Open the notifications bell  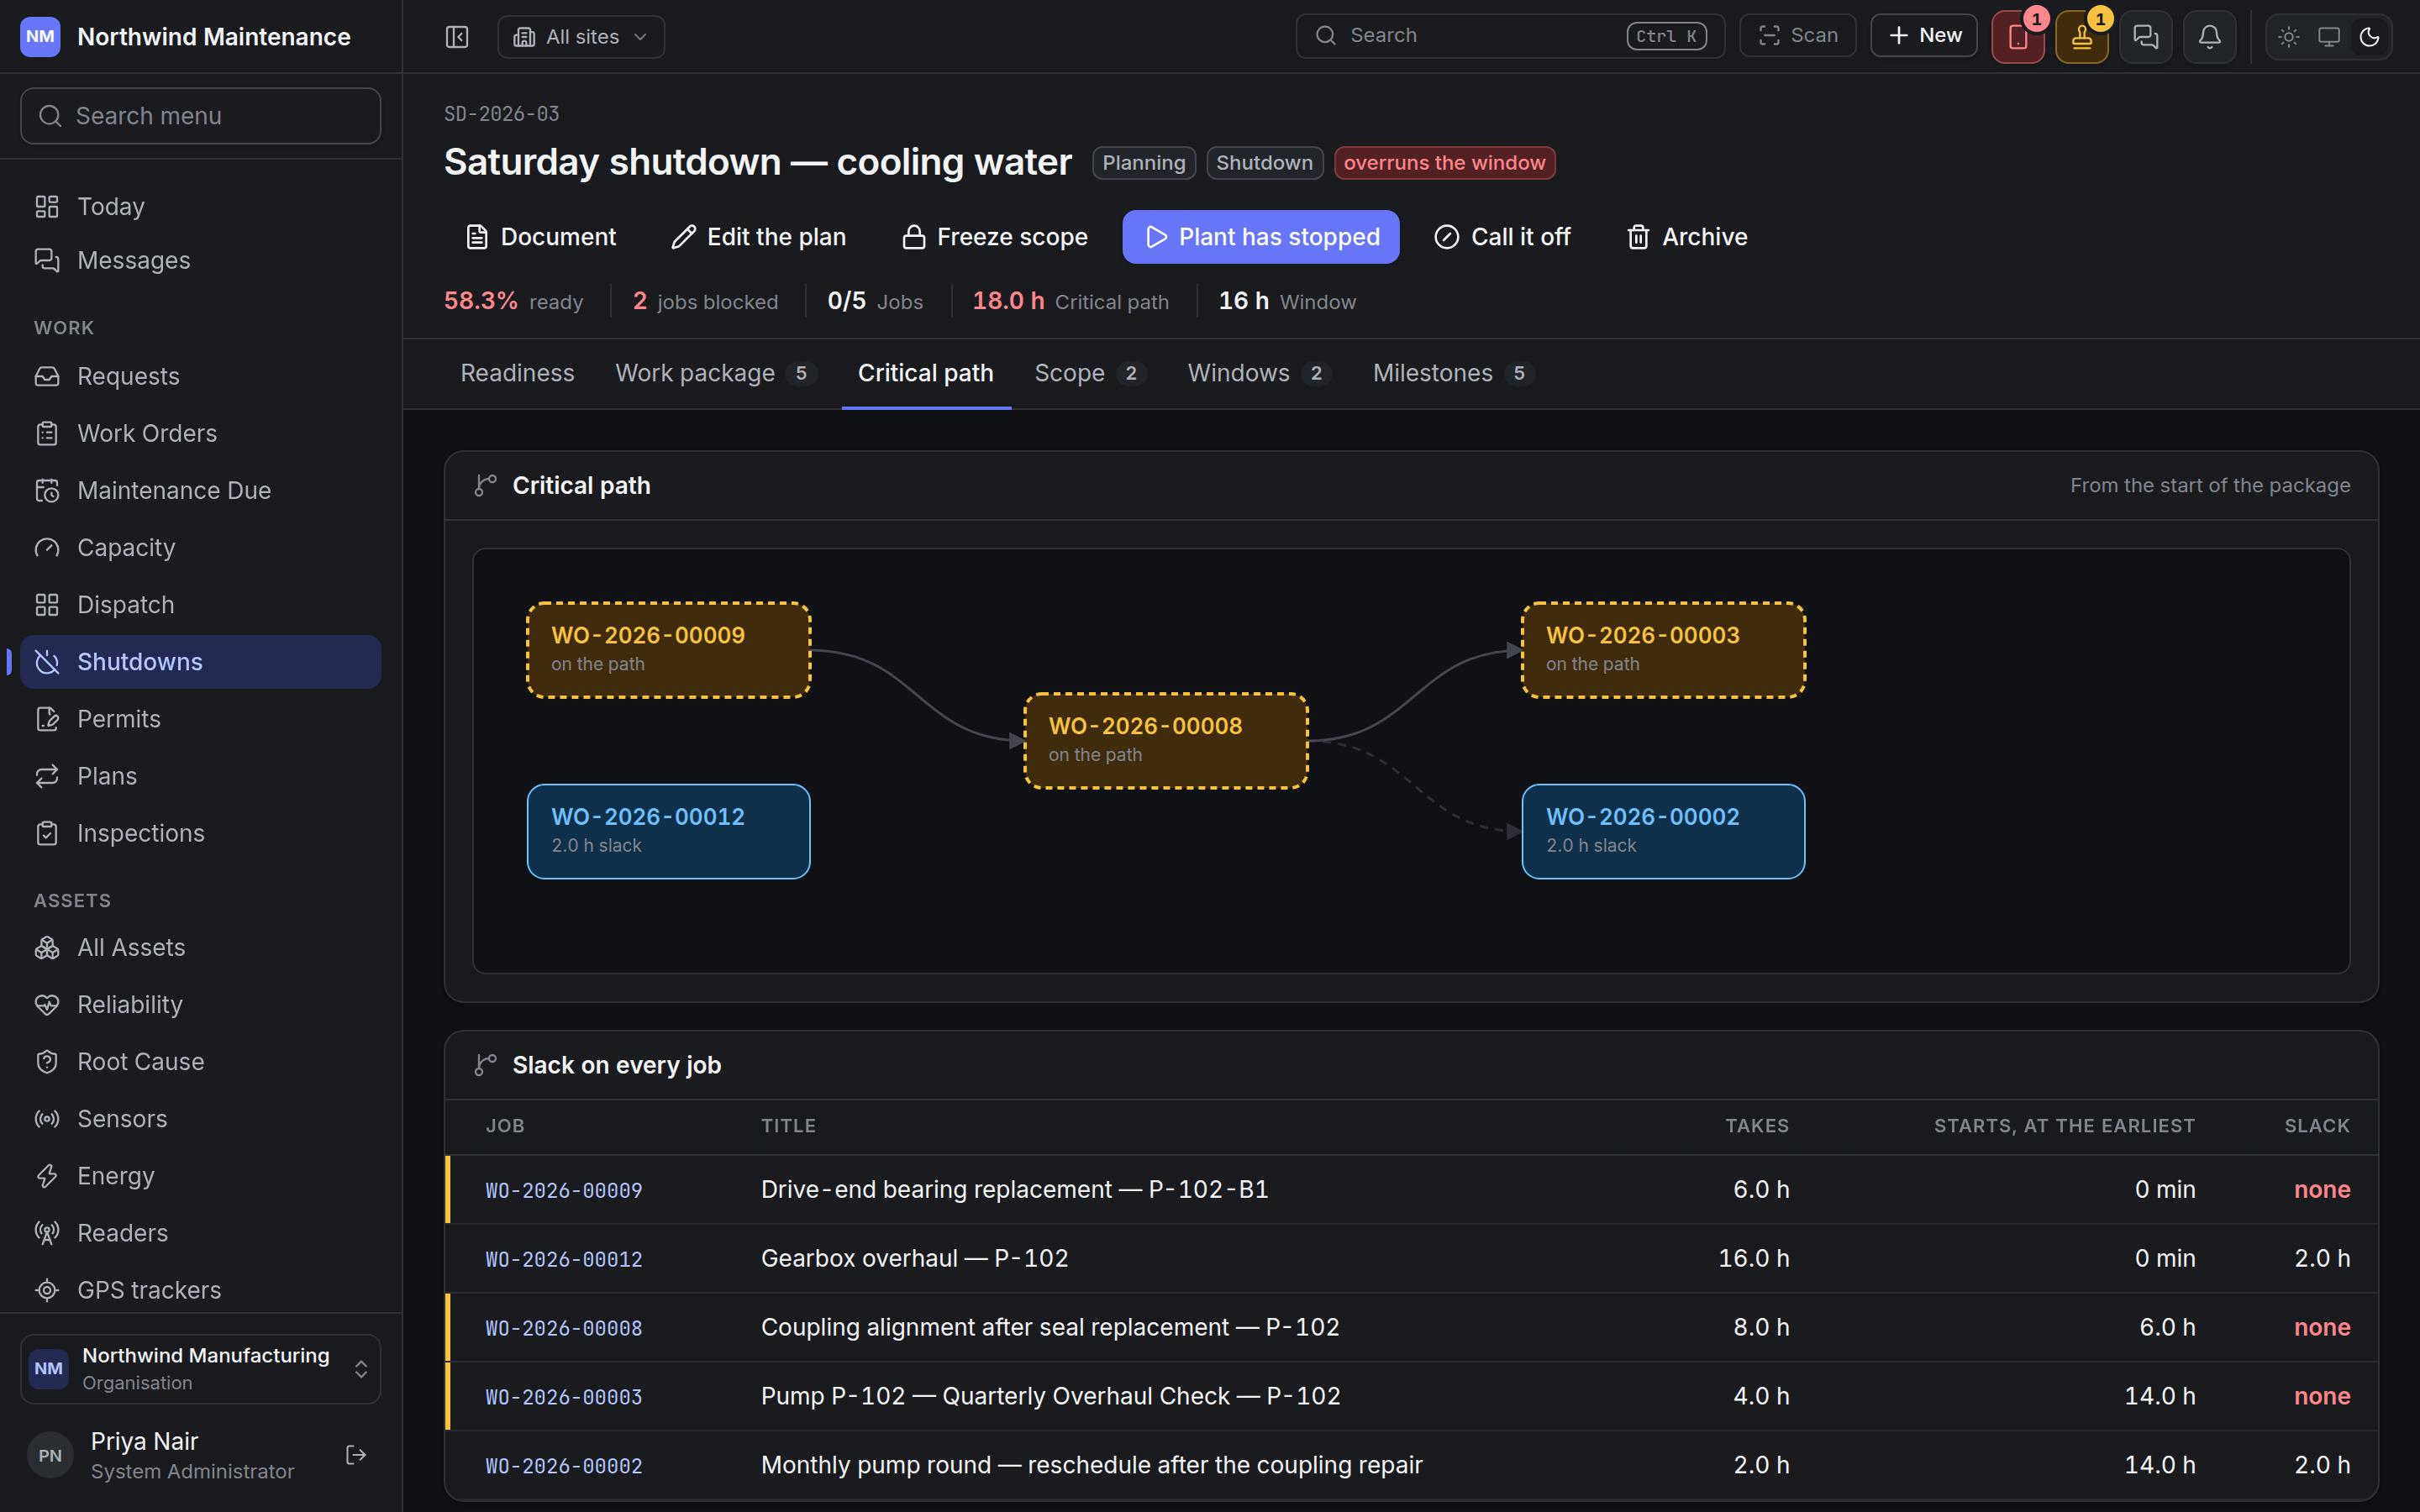point(2210,37)
